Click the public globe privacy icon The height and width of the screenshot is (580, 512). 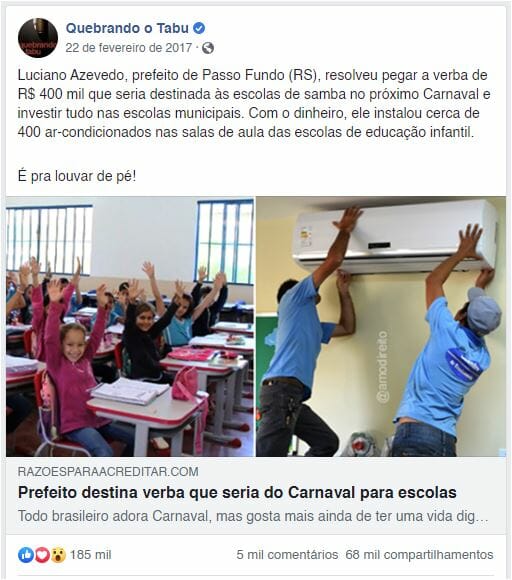coord(208,48)
